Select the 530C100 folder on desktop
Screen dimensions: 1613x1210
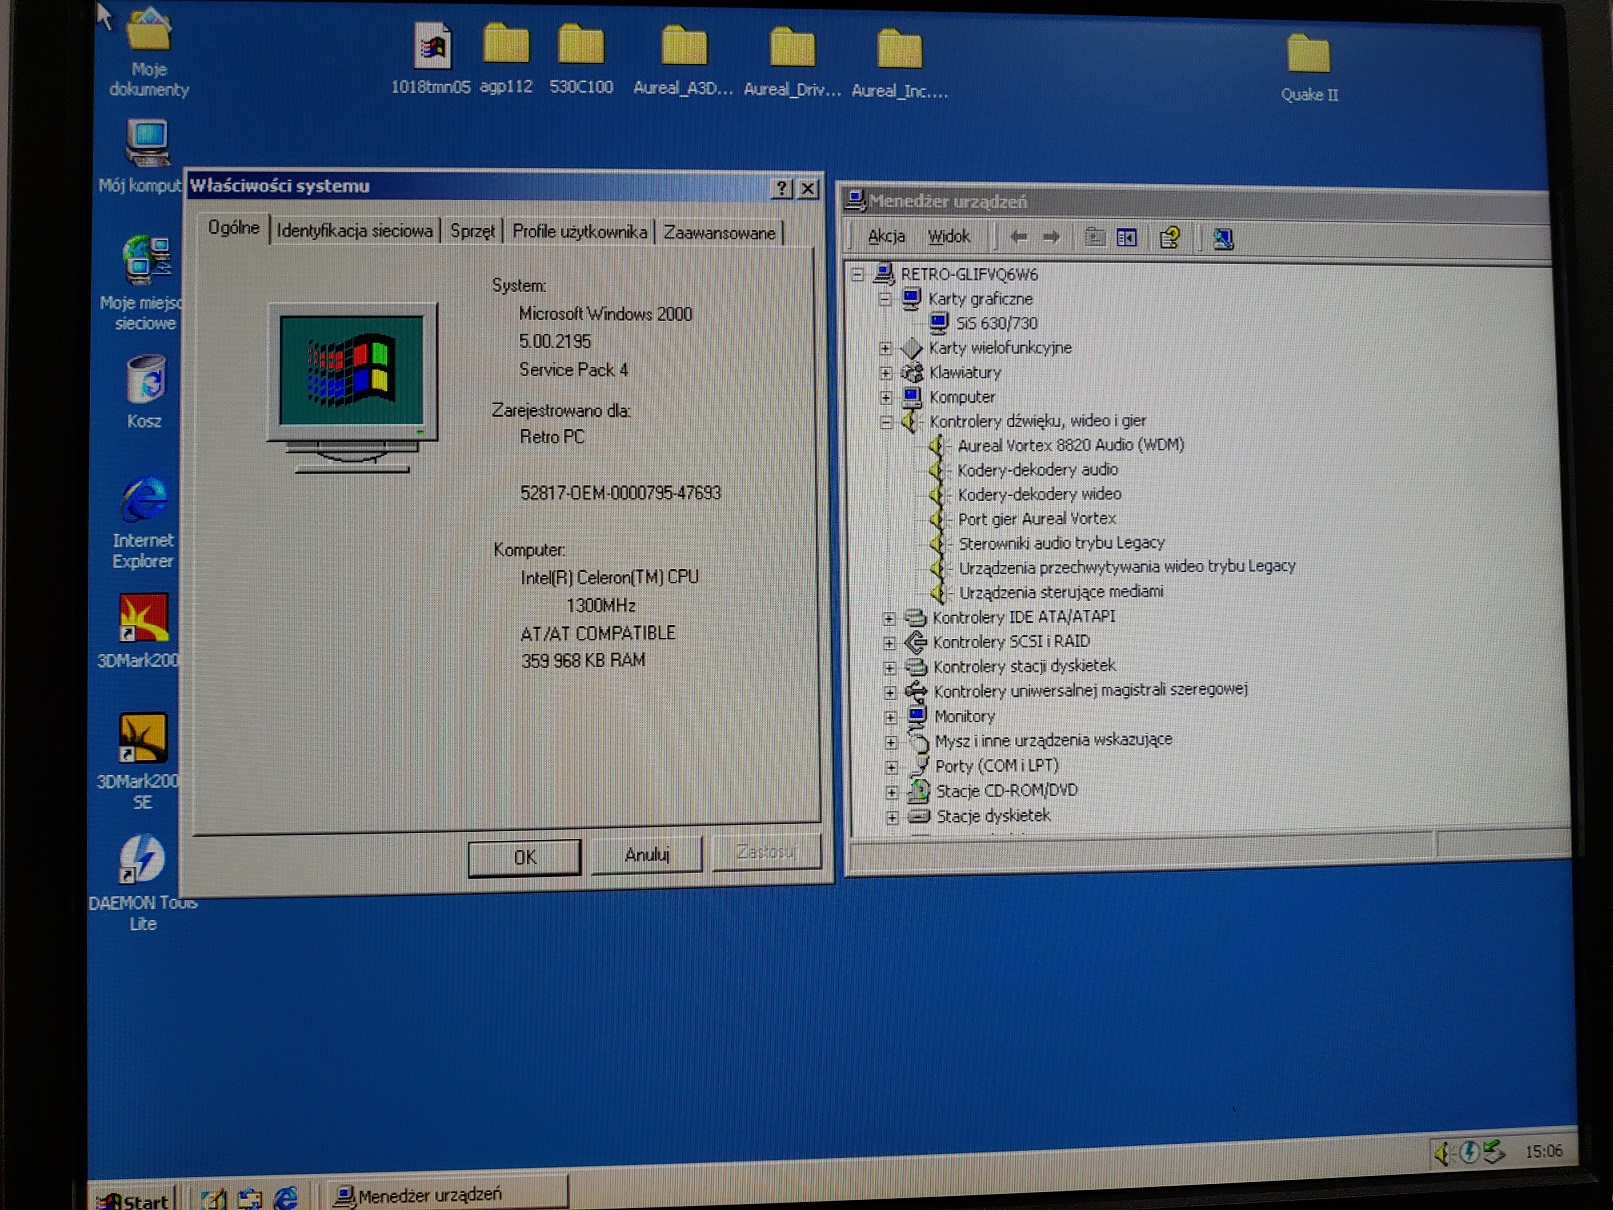tap(581, 59)
